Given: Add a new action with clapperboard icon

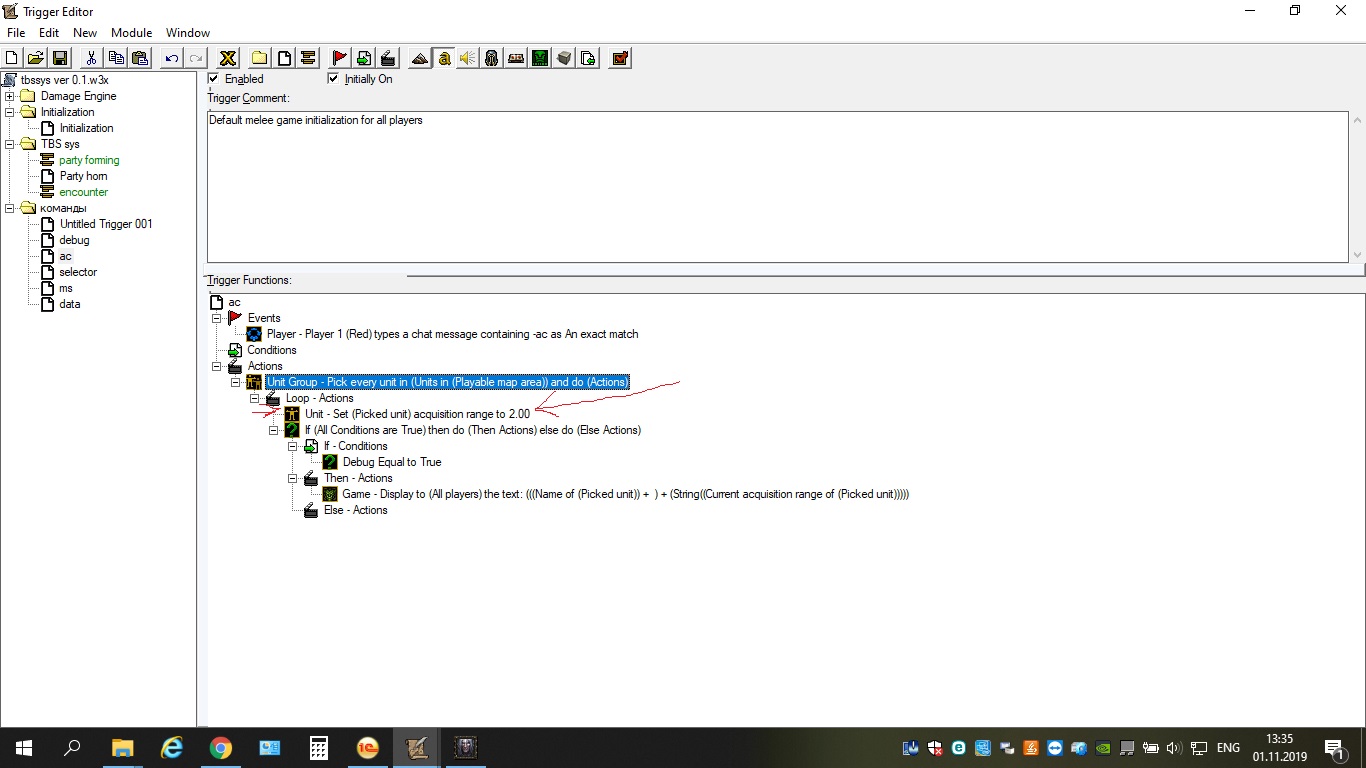Looking at the screenshot, I should pos(388,58).
